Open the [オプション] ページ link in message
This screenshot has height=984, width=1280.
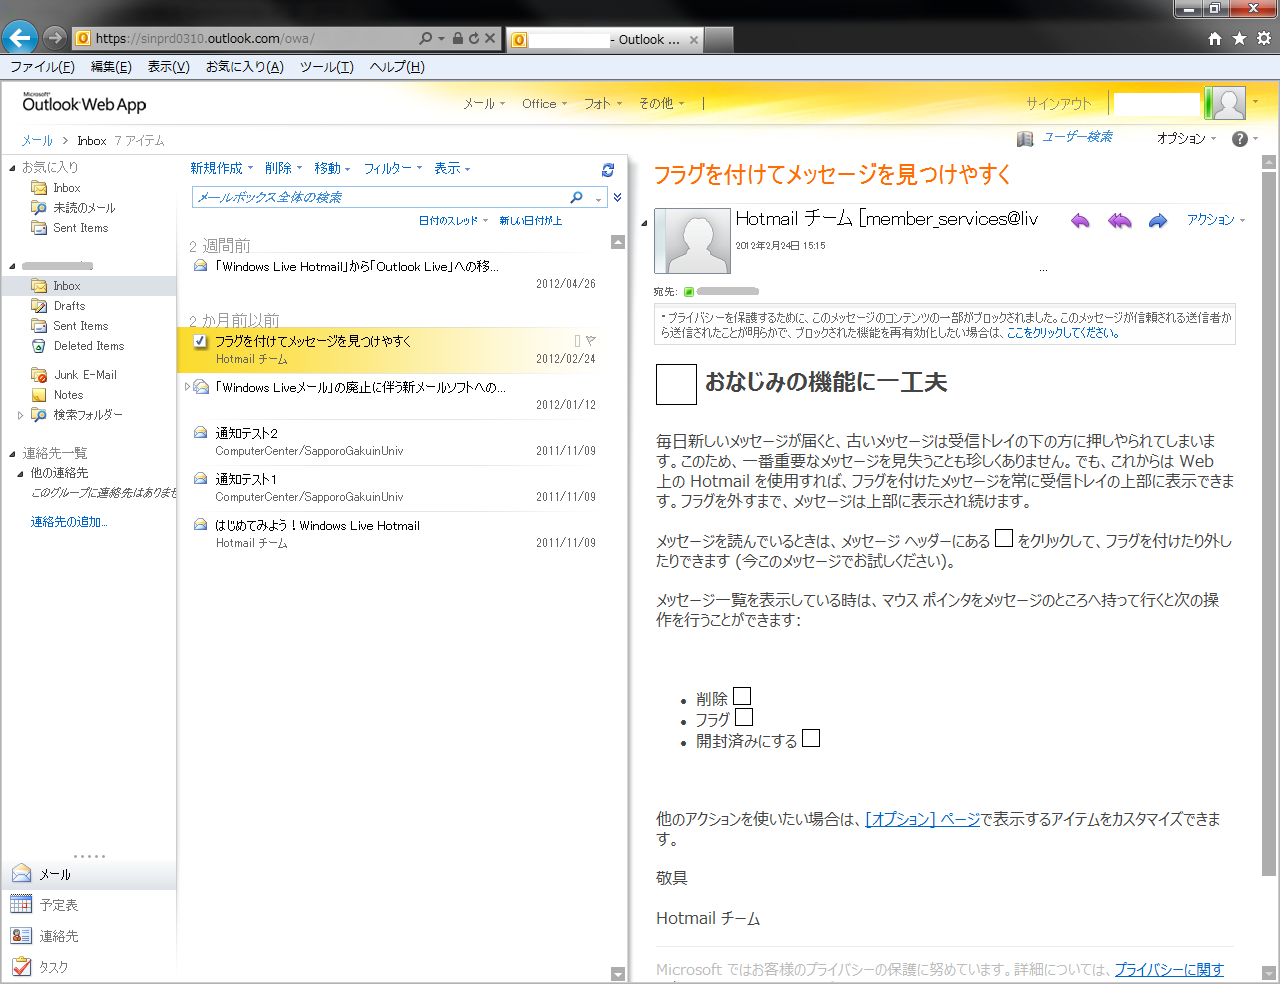pos(922,819)
